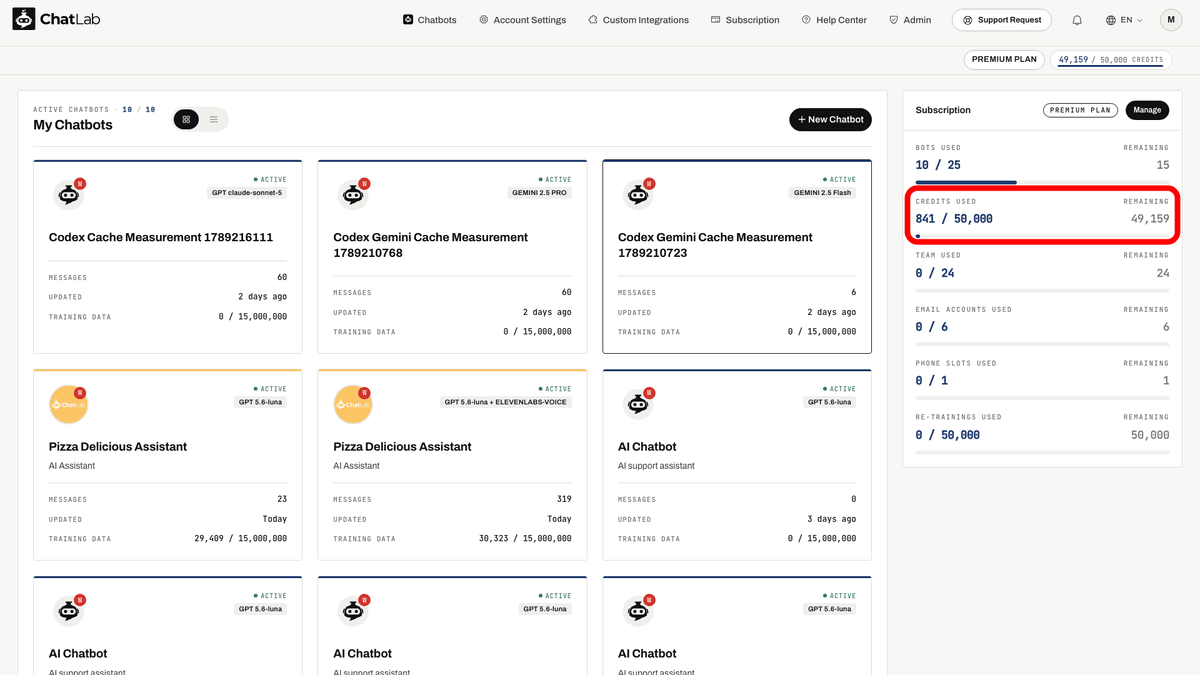Open Account Settings in the top navigation

point(522,20)
